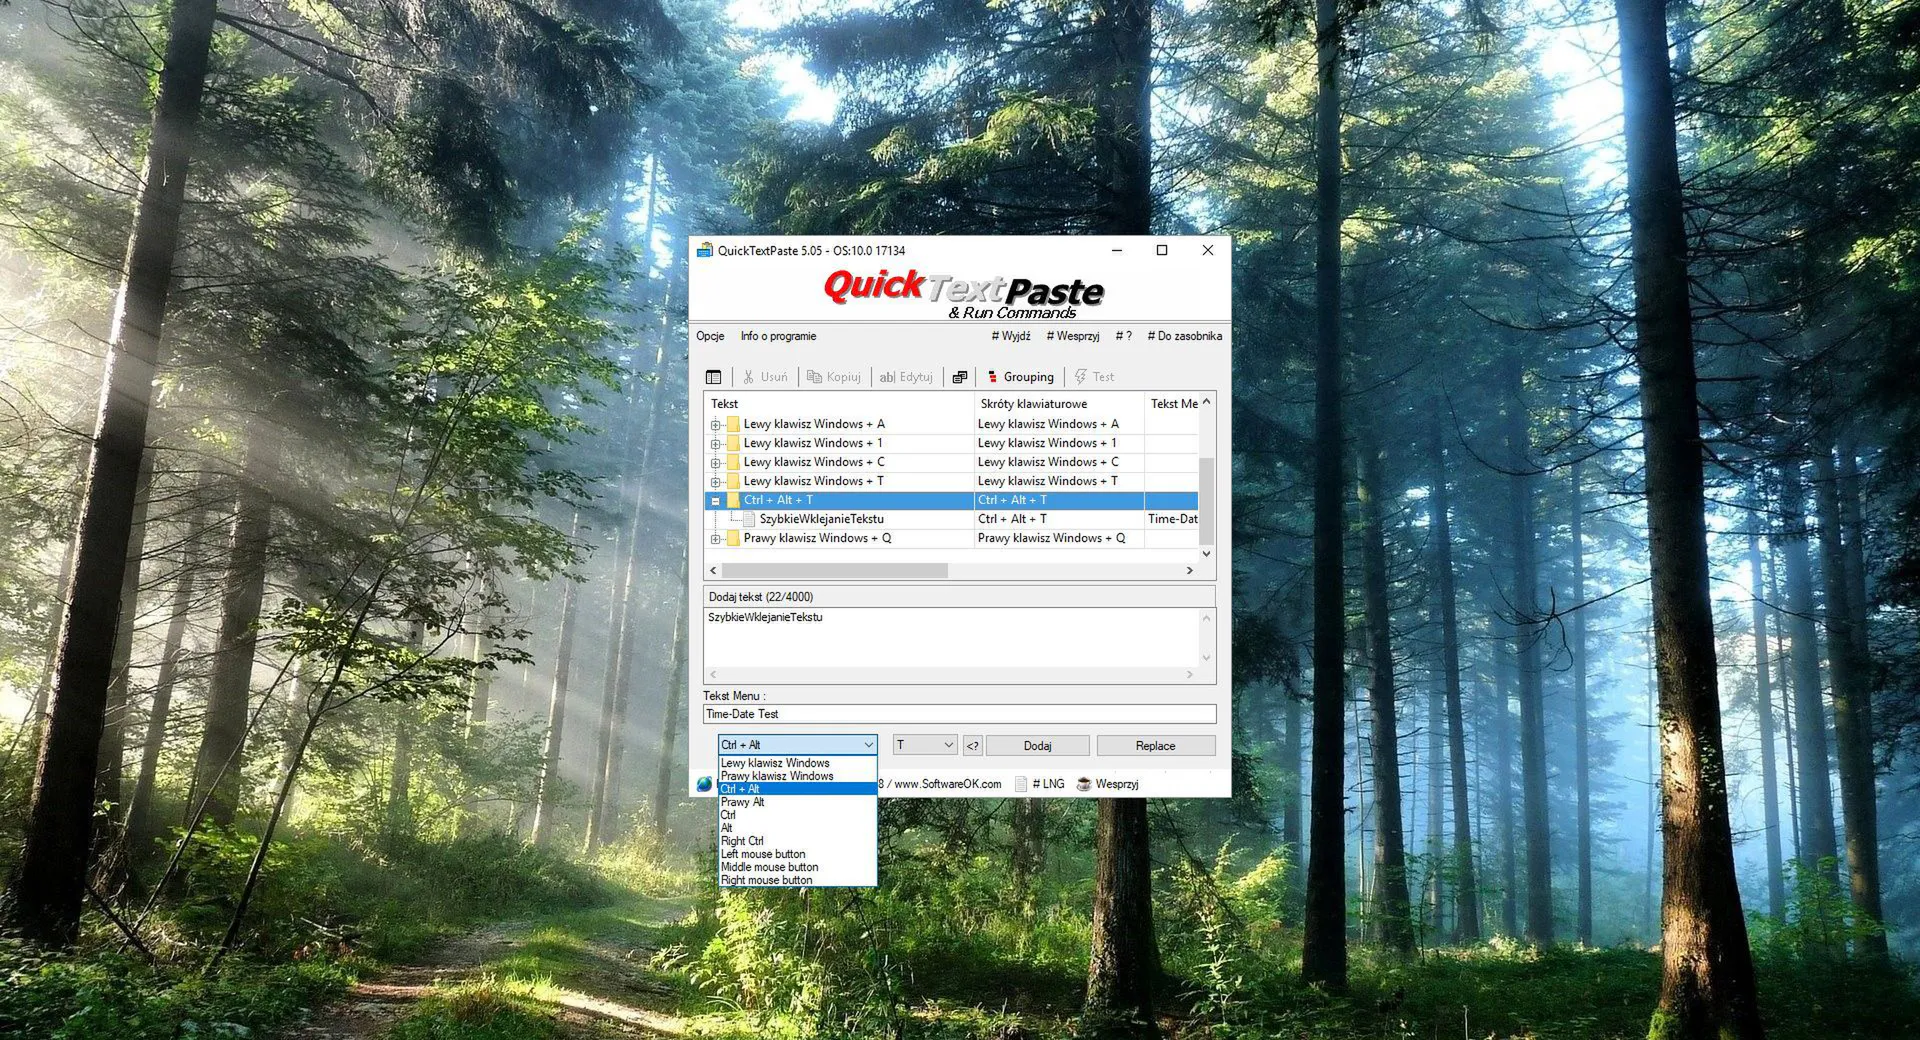Expand the Lewy klawisz Windows + A node

click(x=715, y=424)
